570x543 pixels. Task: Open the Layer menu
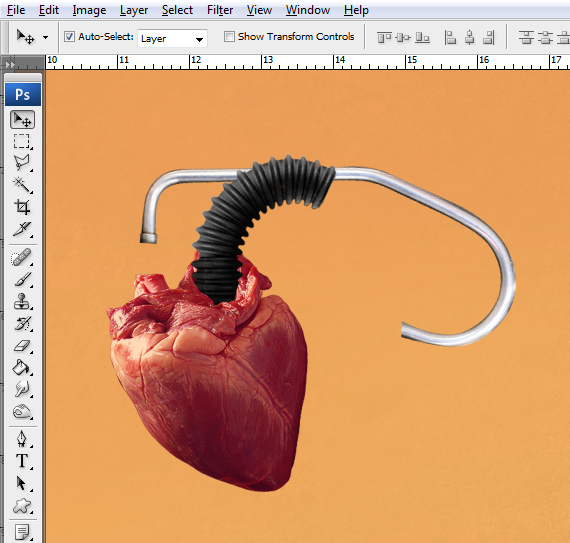tap(134, 10)
